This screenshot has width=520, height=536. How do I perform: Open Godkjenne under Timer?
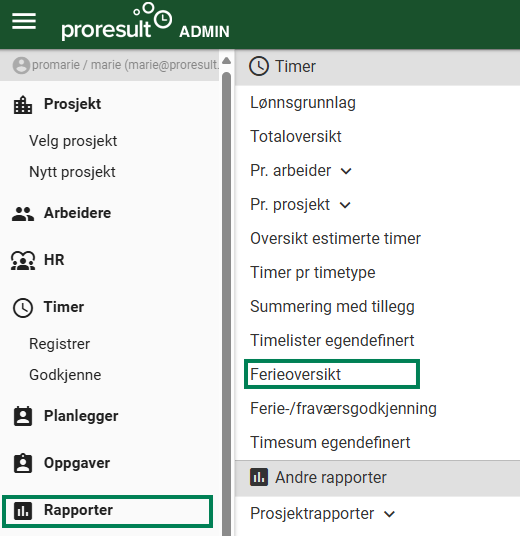pos(65,375)
